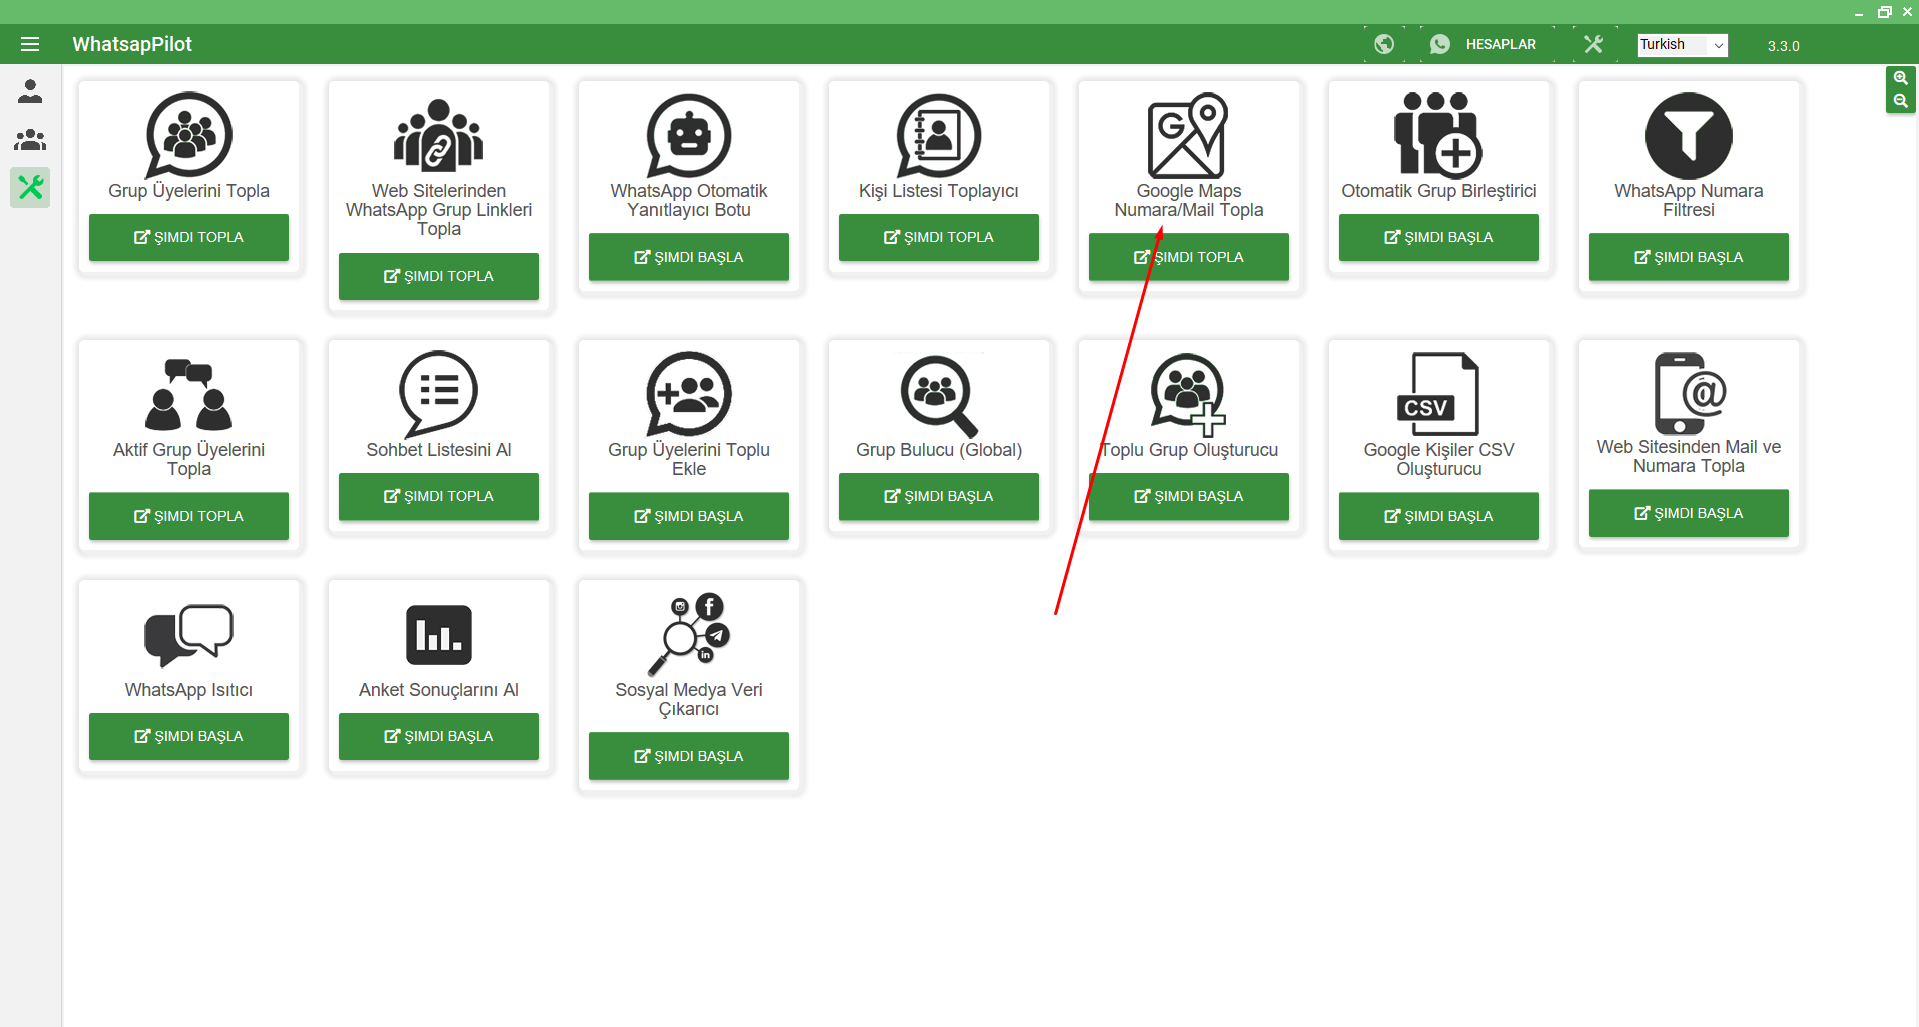Click the Sohbet Listesini Al icon
This screenshot has height=1027, width=1919.
pos(439,394)
